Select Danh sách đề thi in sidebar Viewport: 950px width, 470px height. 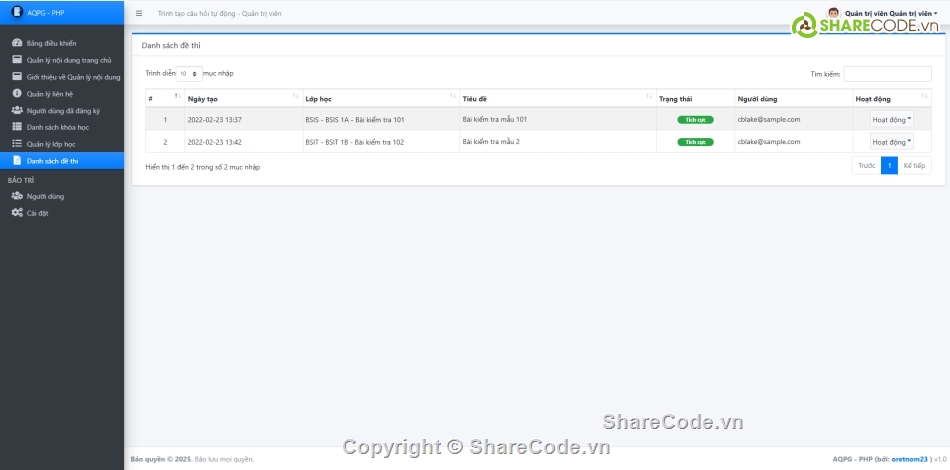52,161
